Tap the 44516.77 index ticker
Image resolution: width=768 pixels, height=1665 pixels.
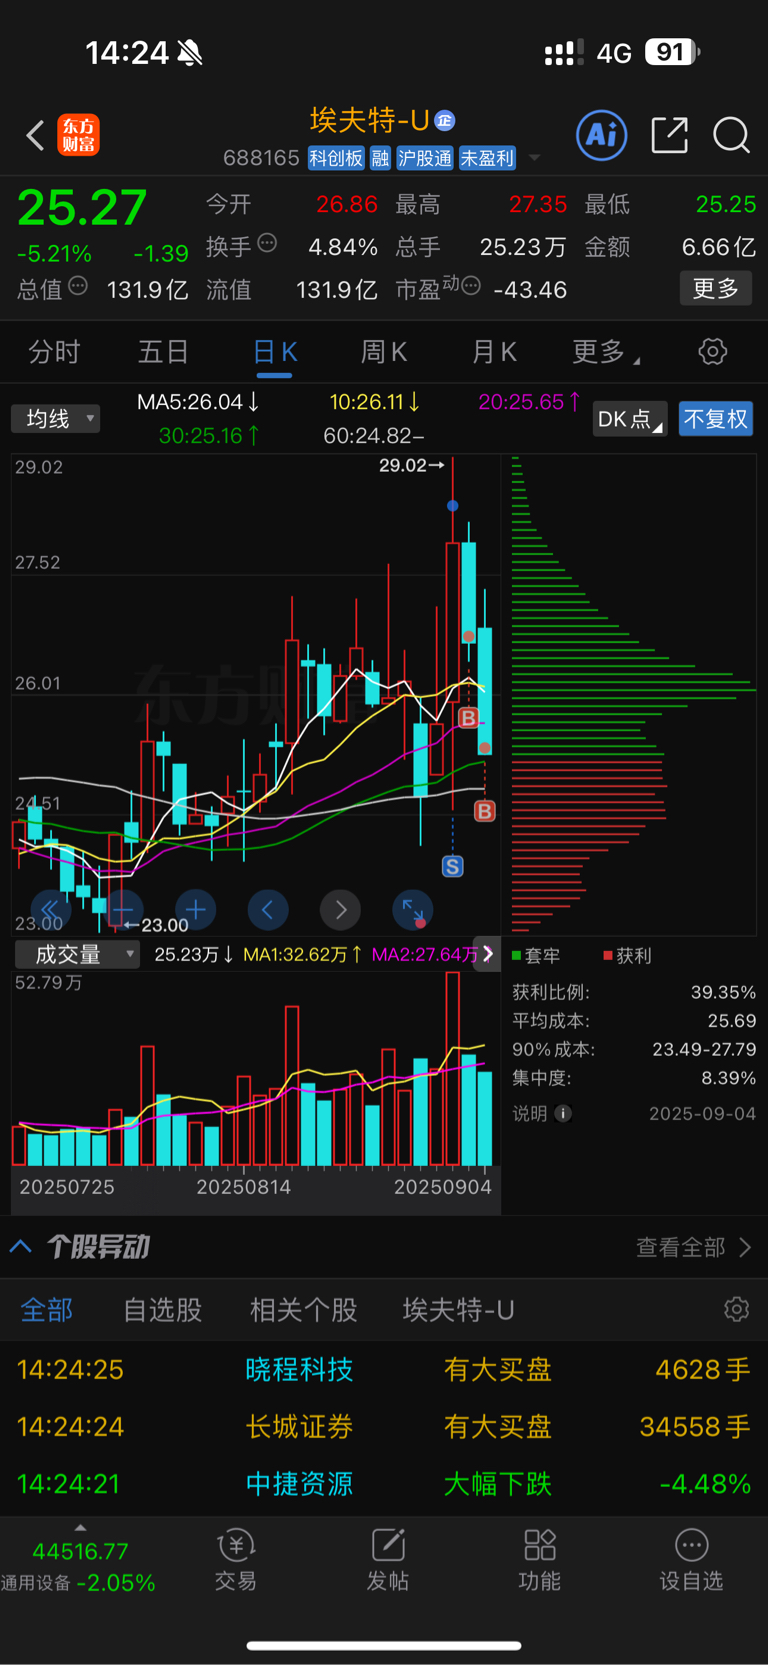(80, 1551)
